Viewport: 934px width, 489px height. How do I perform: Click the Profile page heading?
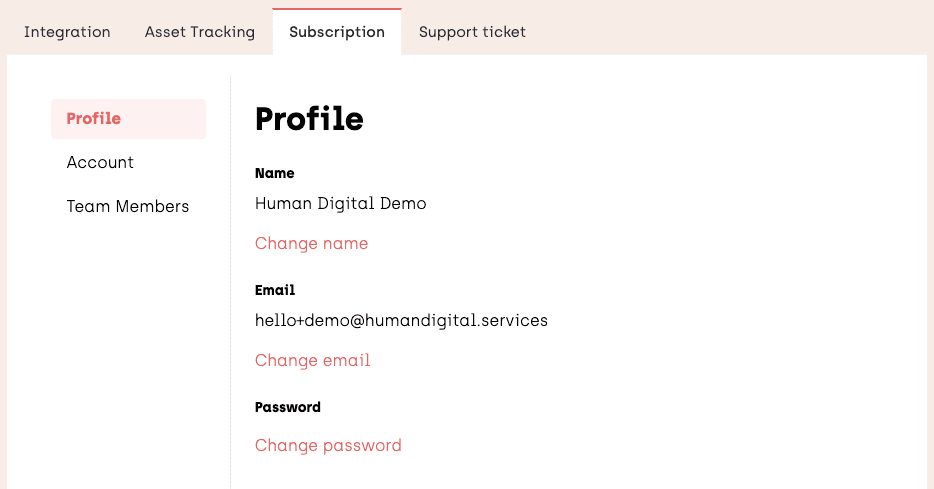[309, 119]
